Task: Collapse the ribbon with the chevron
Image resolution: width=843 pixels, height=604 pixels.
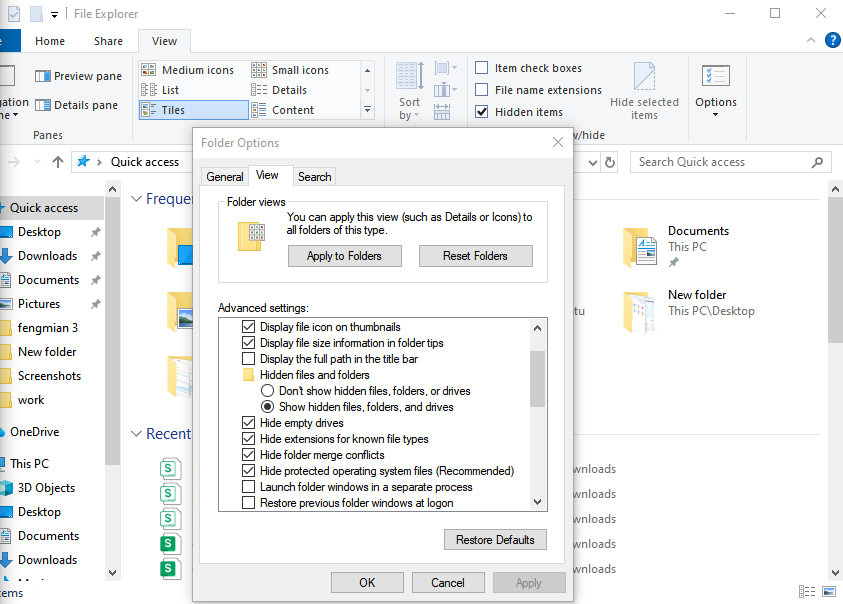Action: pyautogui.click(x=810, y=40)
